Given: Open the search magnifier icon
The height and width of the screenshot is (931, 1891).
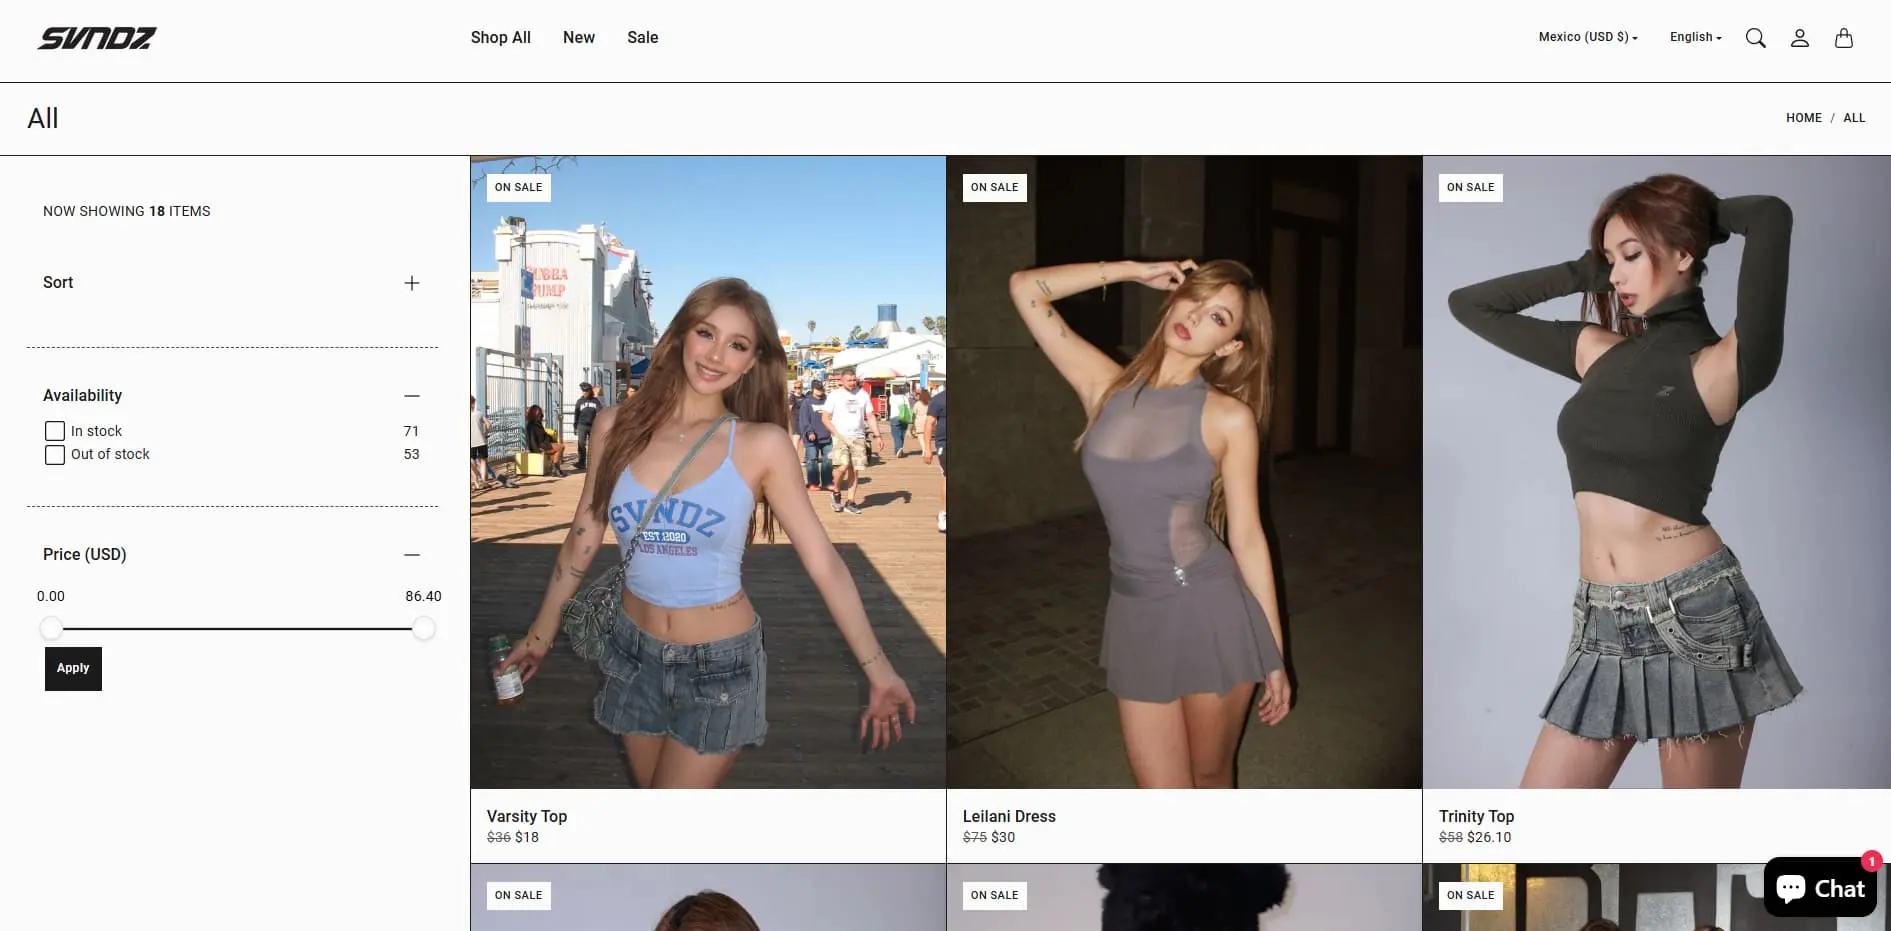Looking at the screenshot, I should tap(1755, 38).
